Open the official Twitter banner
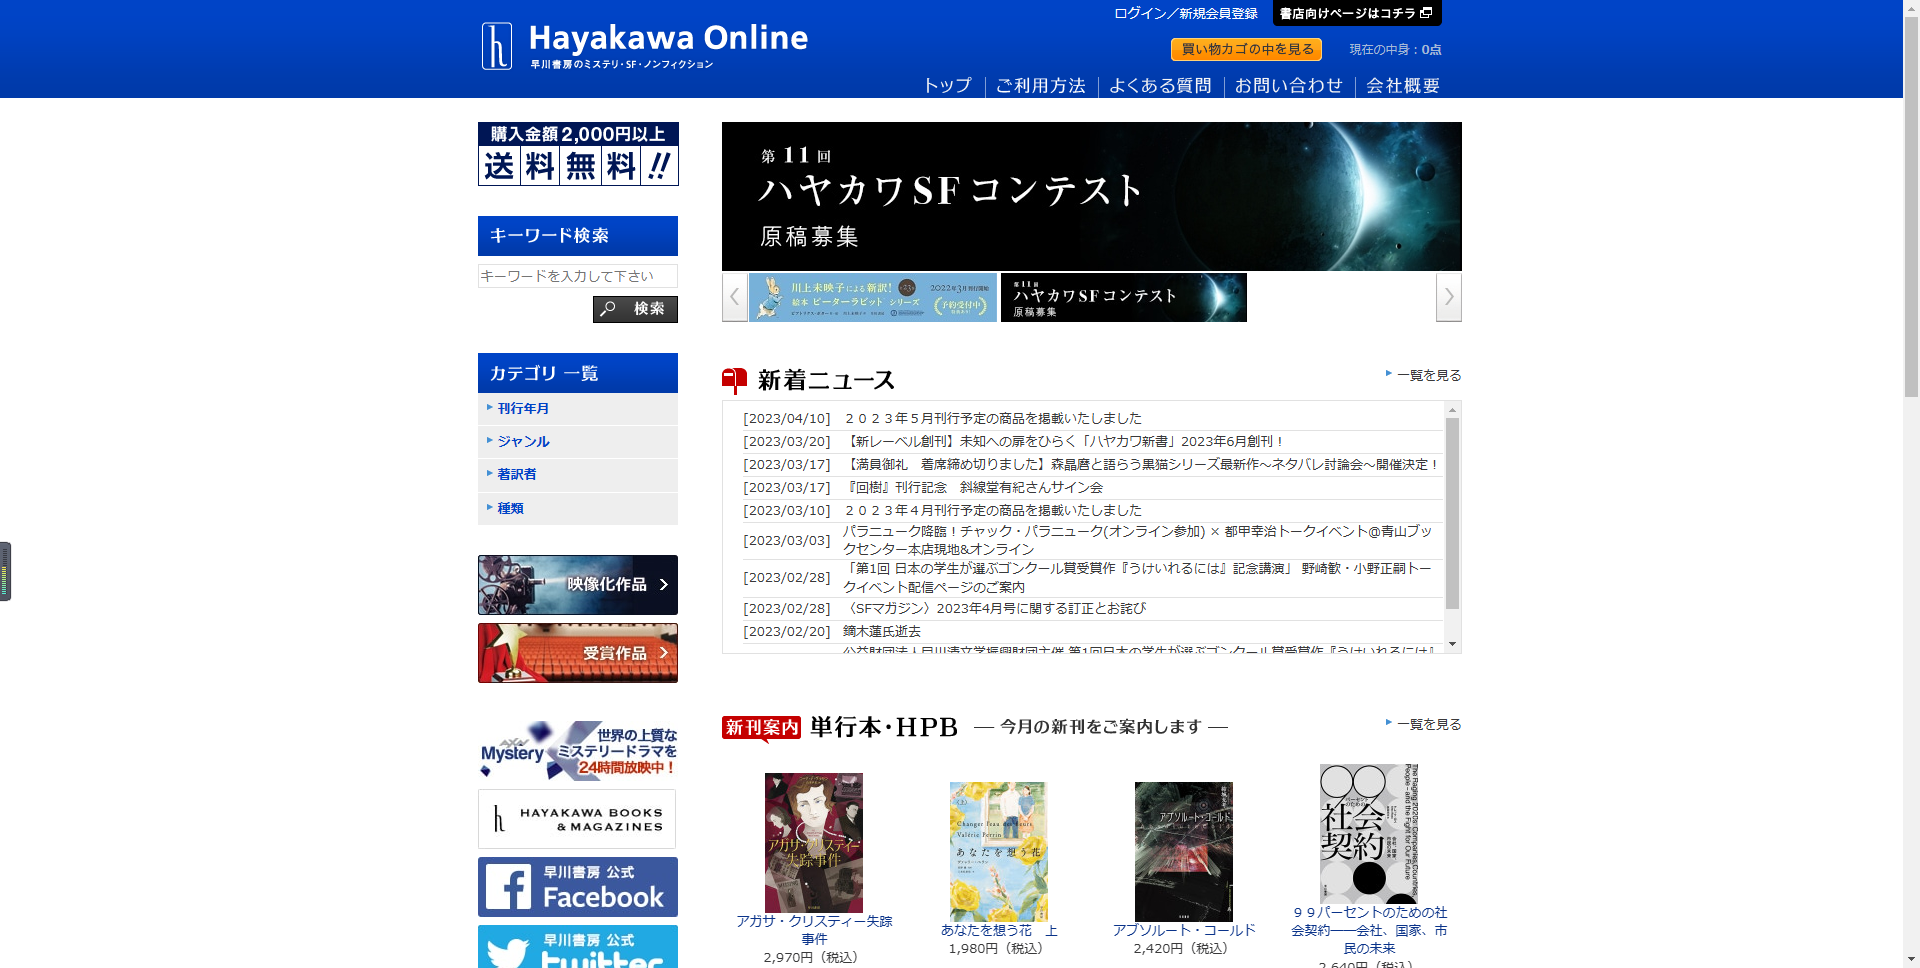The width and height of the screenshot is (1920, 968). (578, 946)
